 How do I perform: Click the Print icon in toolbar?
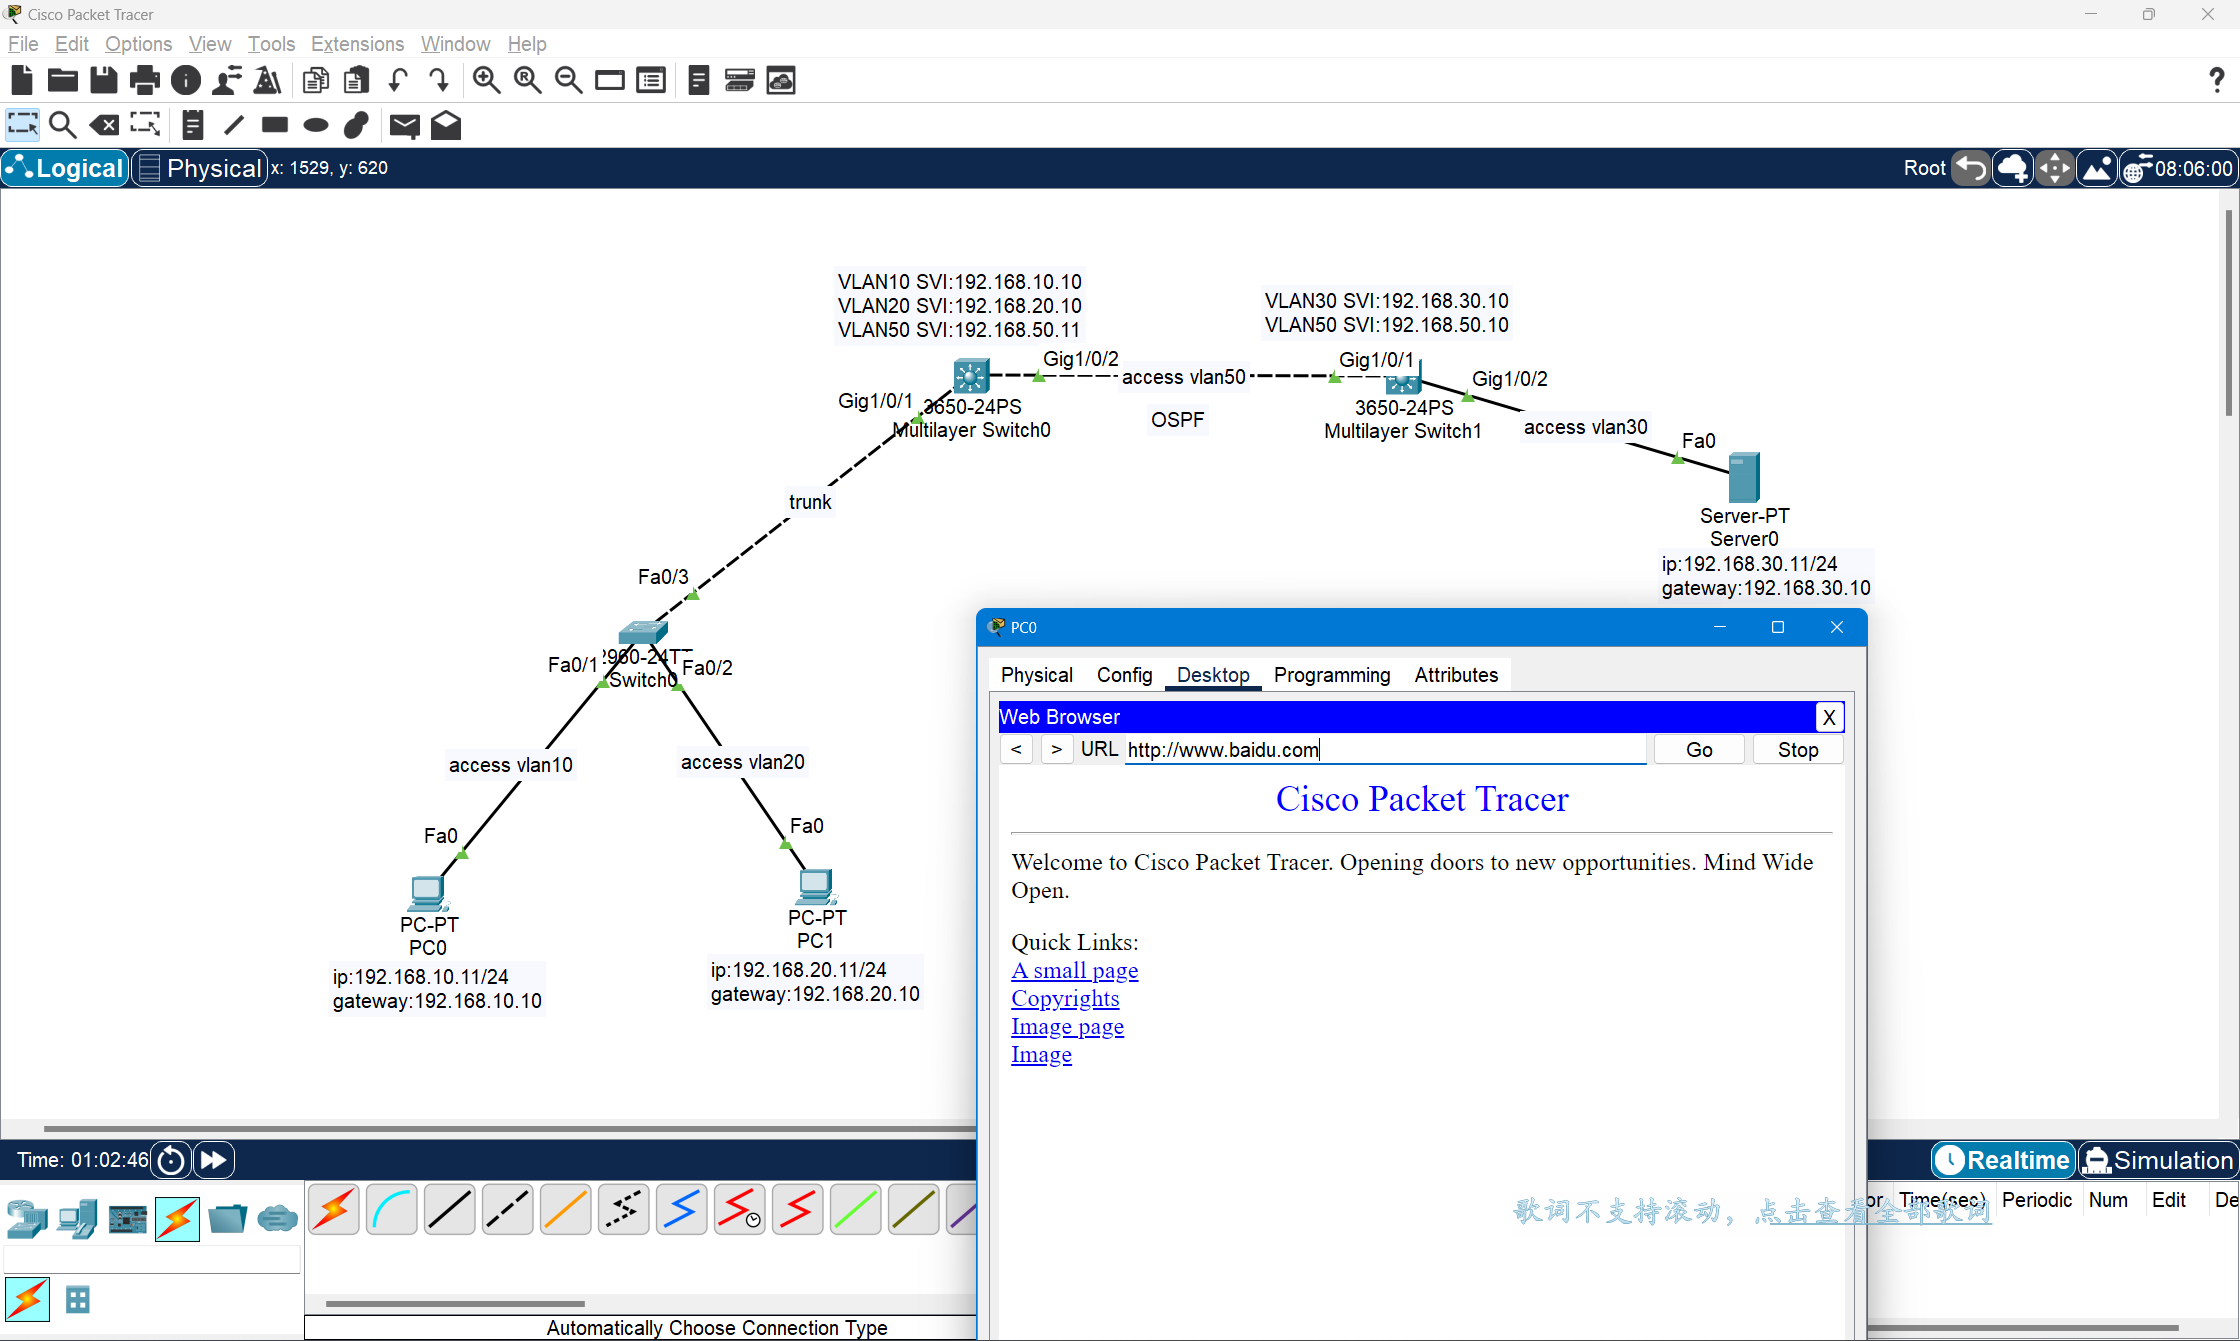145,80
